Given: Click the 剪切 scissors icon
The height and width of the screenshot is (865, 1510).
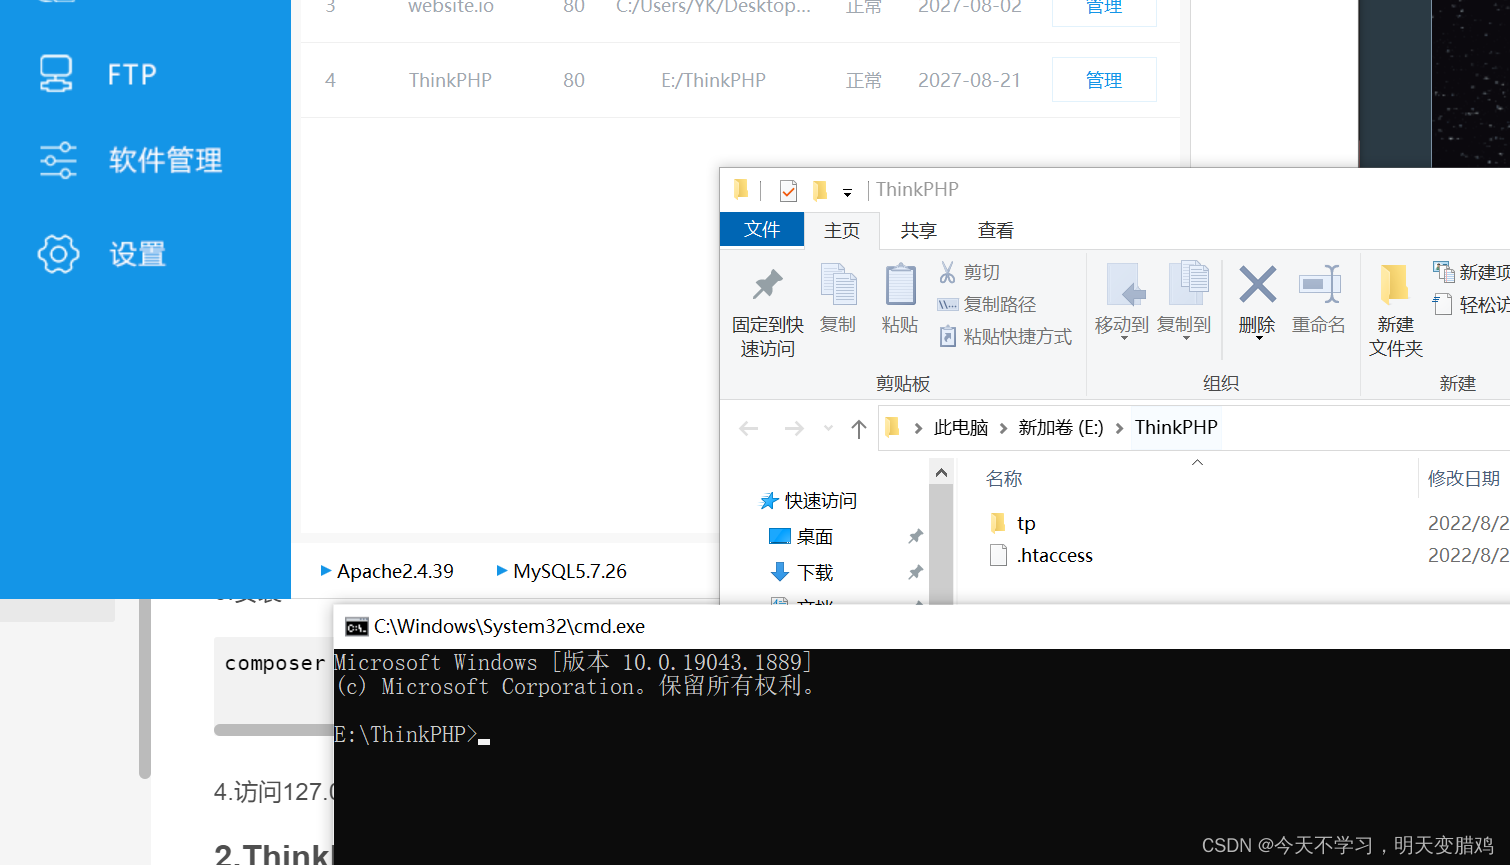Looking at the screenshot, I should click(947, 272).
